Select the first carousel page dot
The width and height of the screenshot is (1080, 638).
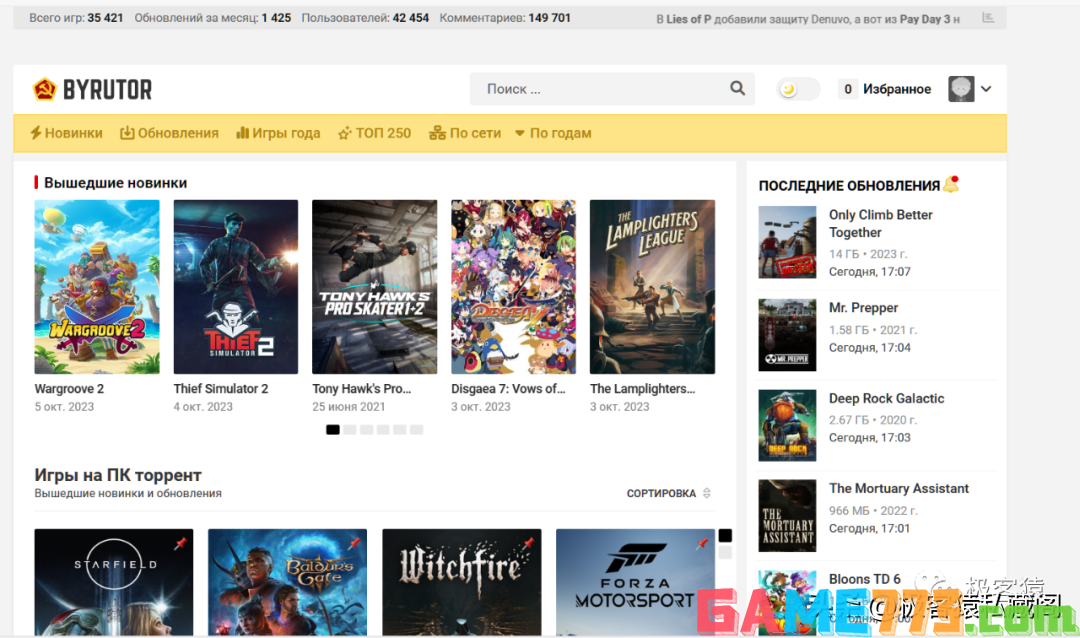(333, 430)
